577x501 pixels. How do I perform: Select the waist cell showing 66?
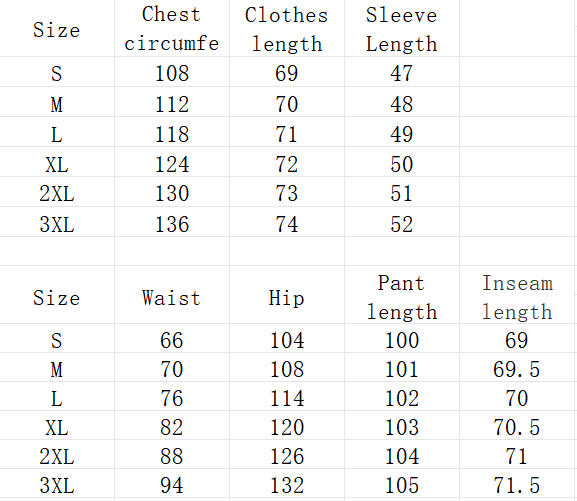[172, 338]
